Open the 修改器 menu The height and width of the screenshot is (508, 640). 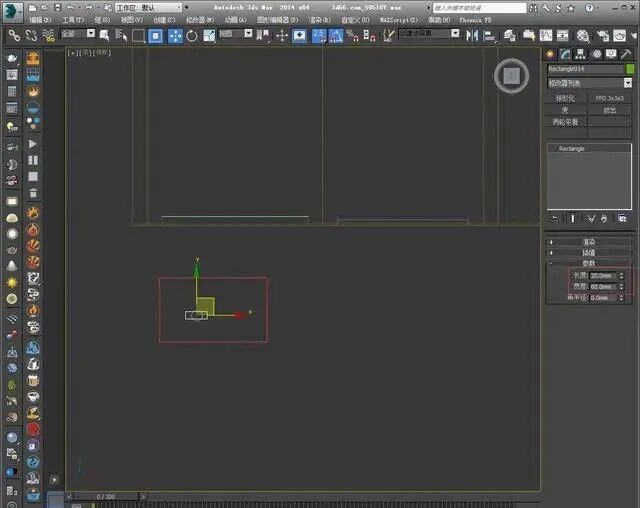point(200,20)
